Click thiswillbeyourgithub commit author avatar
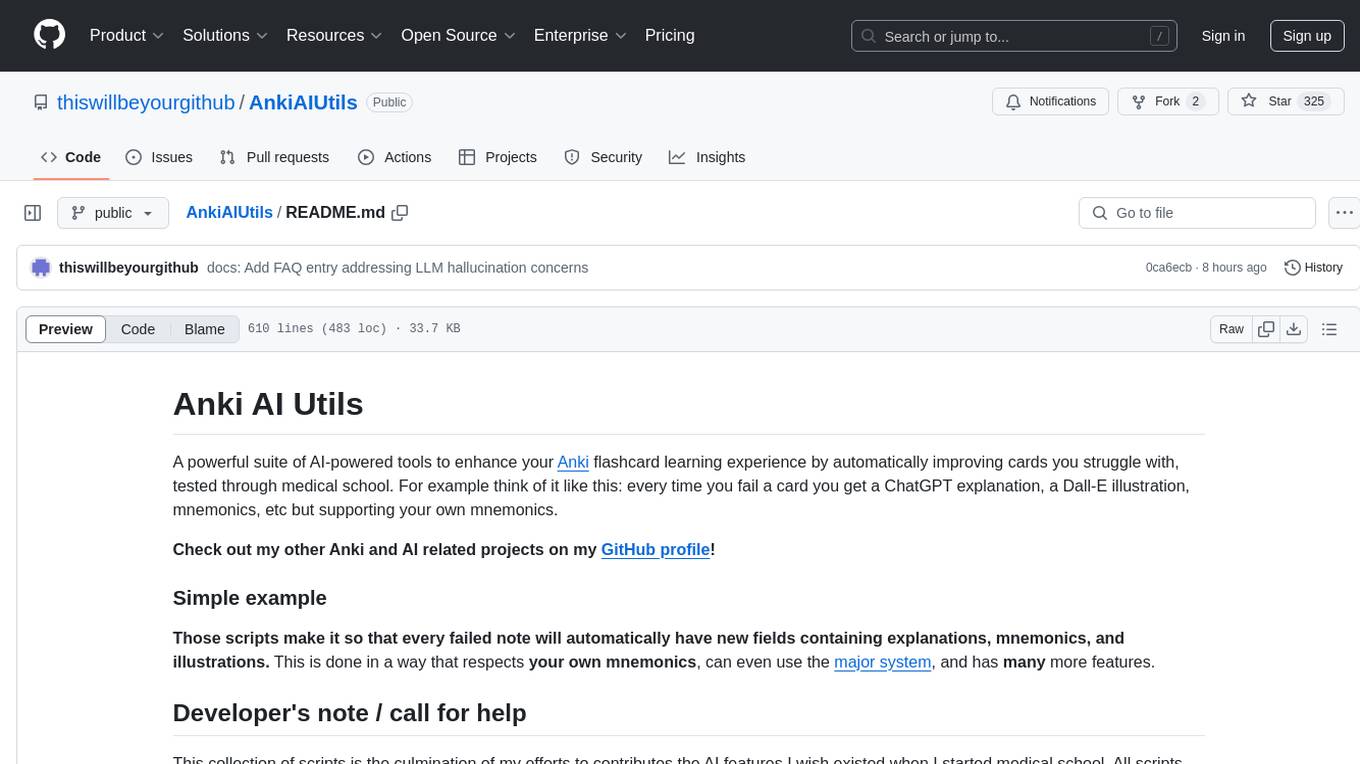 coord(41,267)
